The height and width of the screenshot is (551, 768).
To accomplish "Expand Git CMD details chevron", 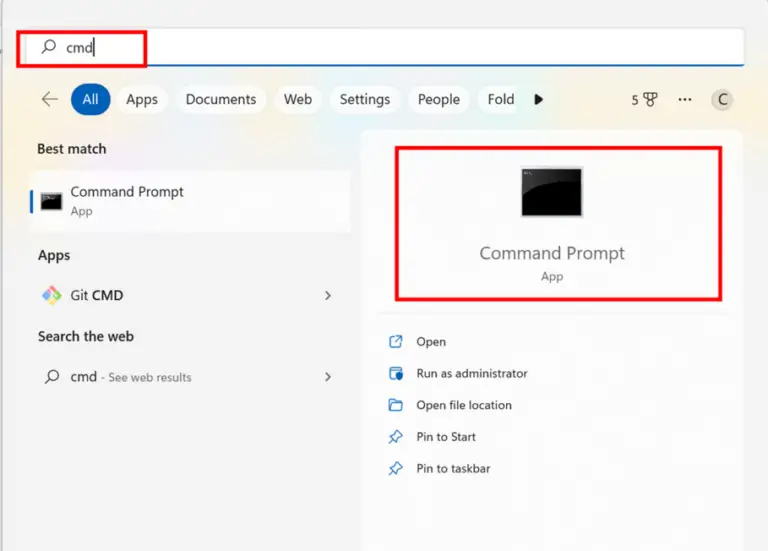I will 328,295.
